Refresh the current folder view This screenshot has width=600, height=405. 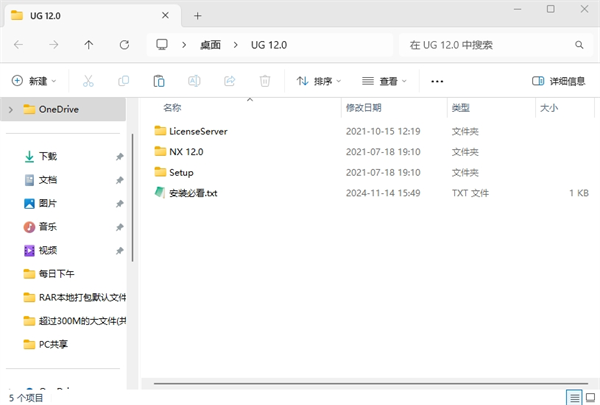pyautogui.click(x=124, y=45)
